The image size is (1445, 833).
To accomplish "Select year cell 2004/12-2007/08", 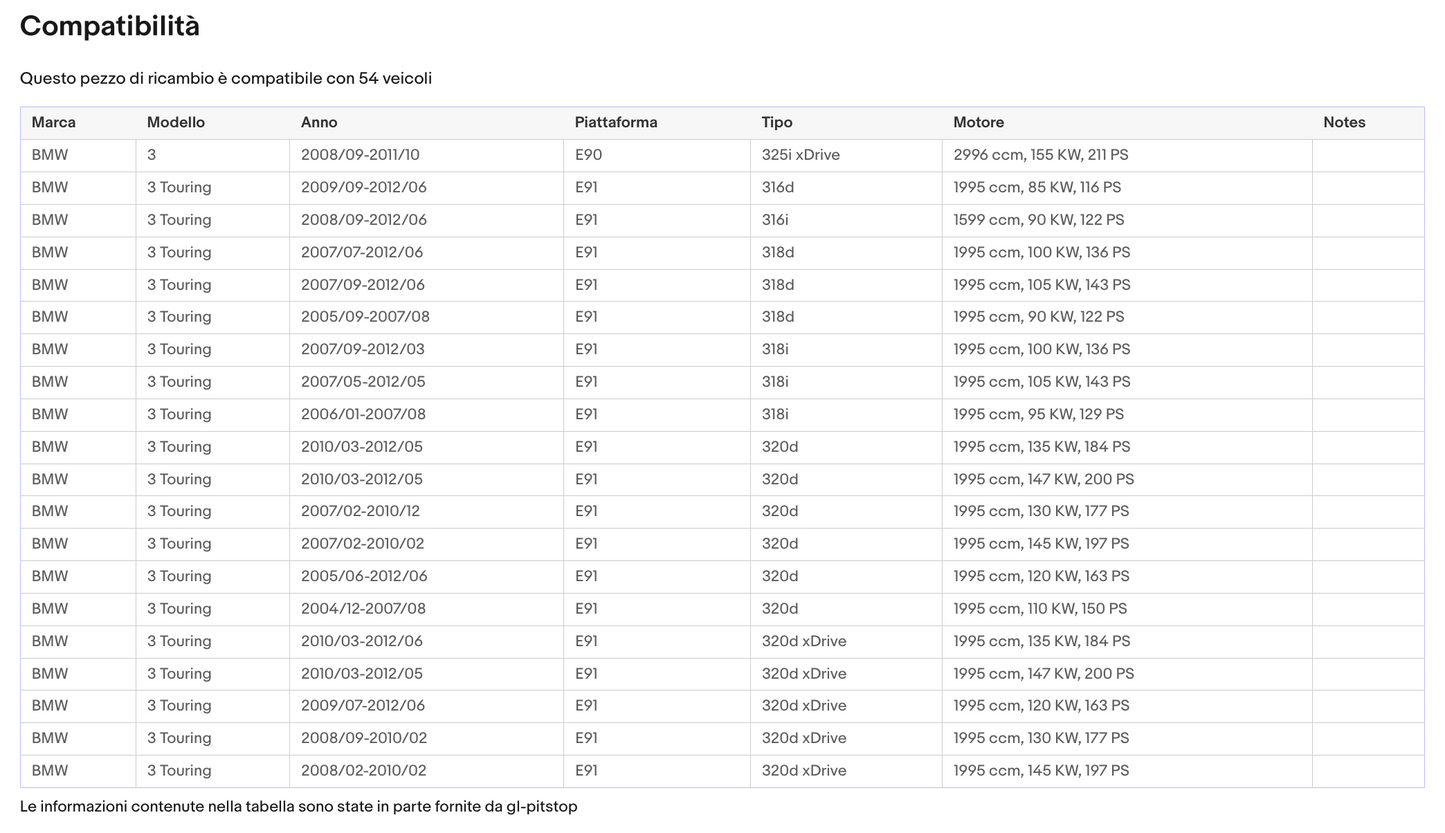I will tap(427, 609).
